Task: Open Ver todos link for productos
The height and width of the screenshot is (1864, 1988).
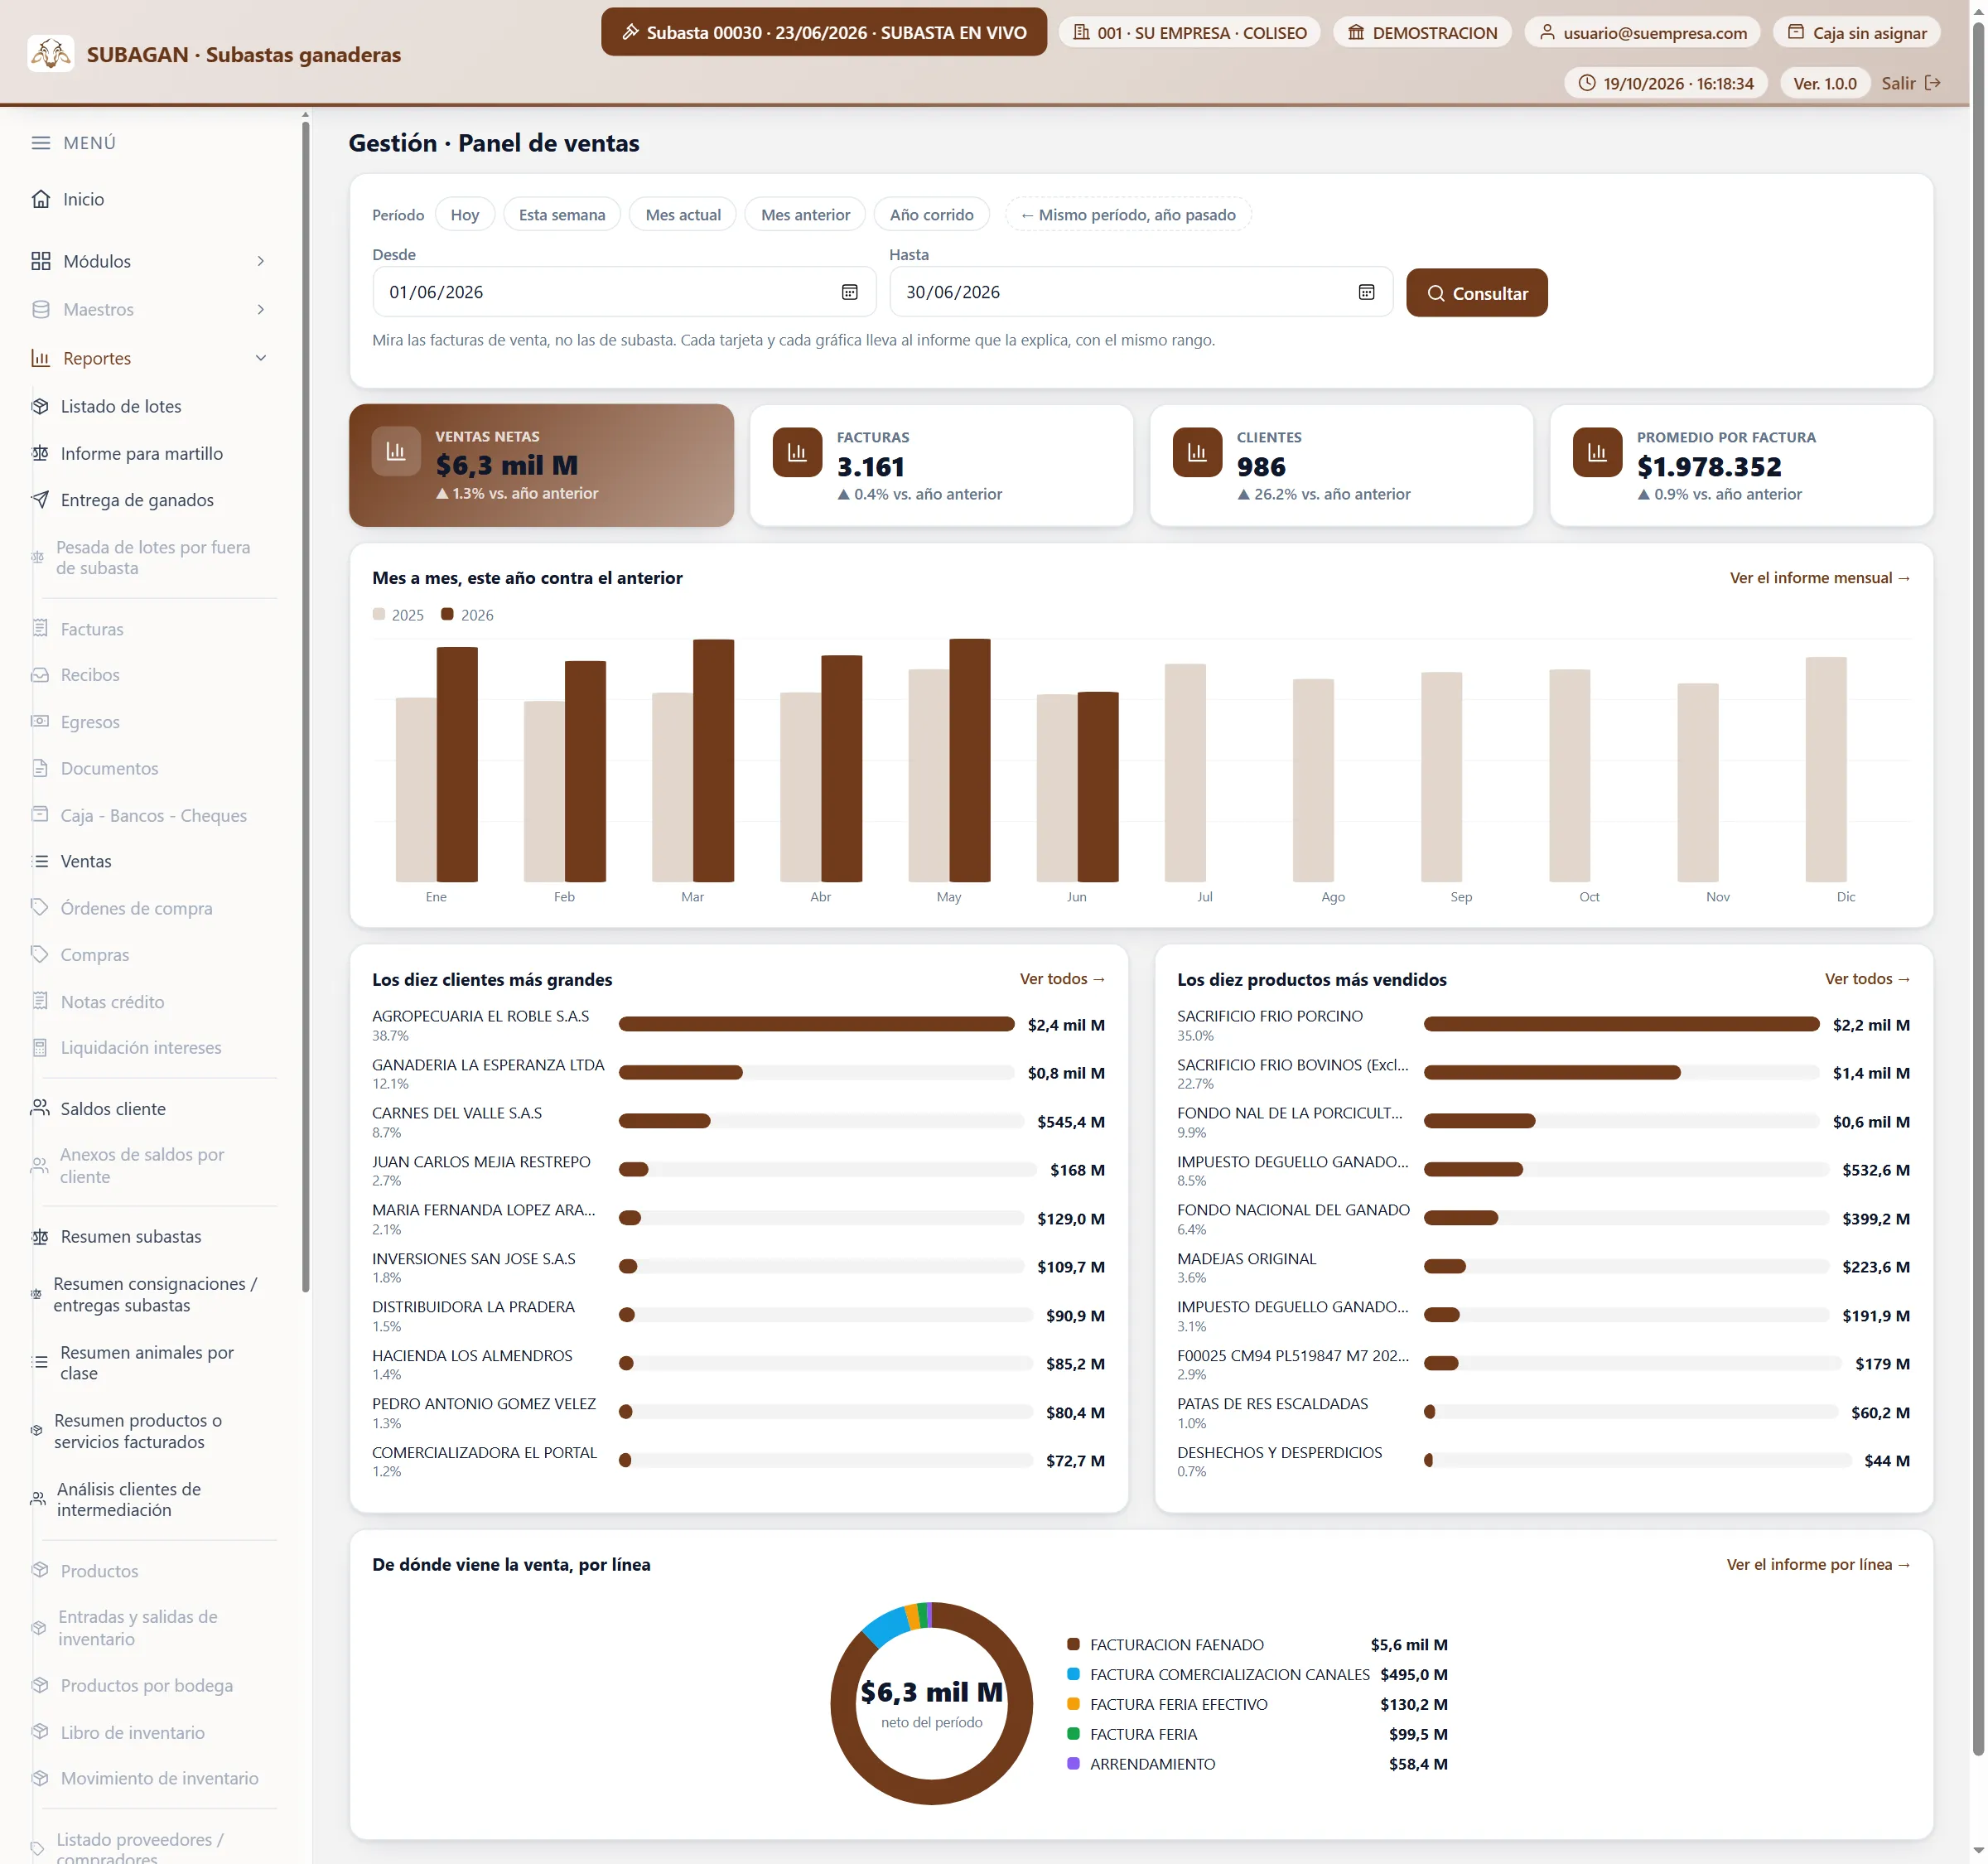Action: (x=1867, y=979)
